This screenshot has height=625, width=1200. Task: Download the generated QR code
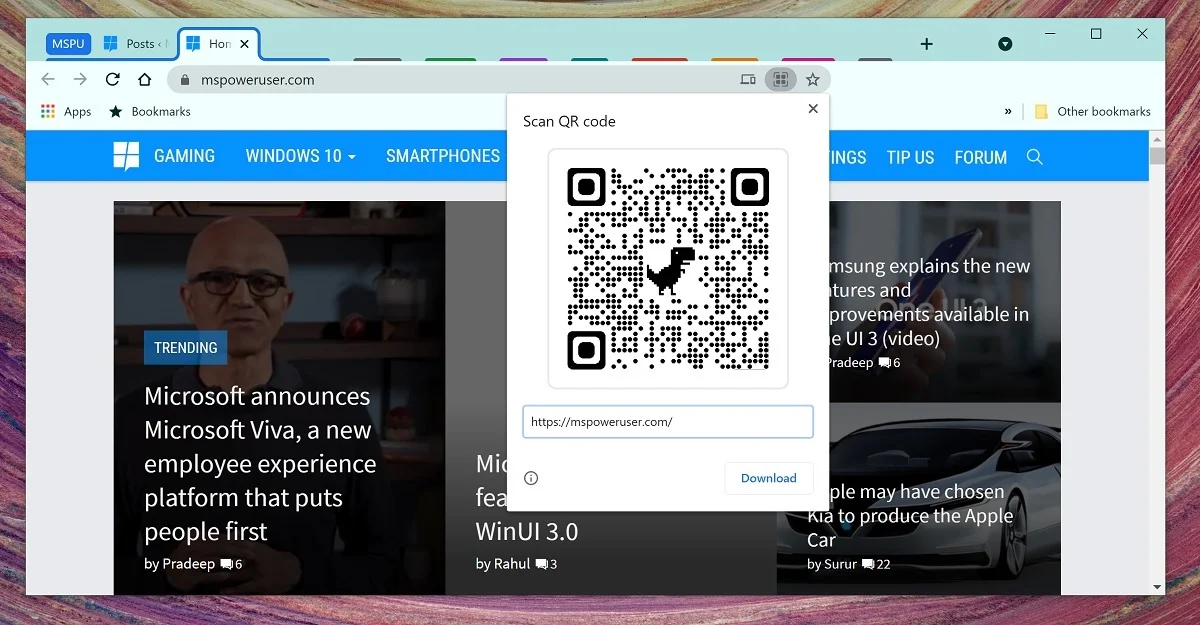coord(768,478)
